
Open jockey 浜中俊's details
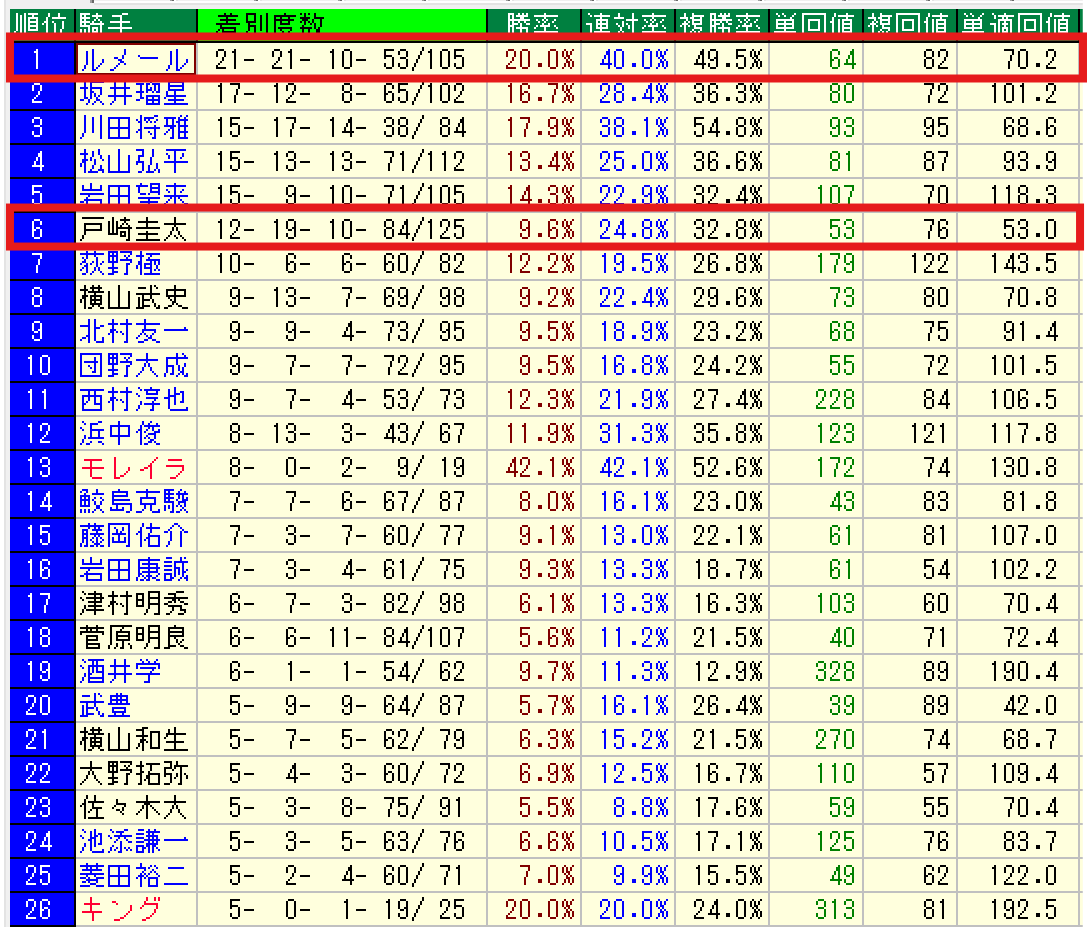(120, 434)
